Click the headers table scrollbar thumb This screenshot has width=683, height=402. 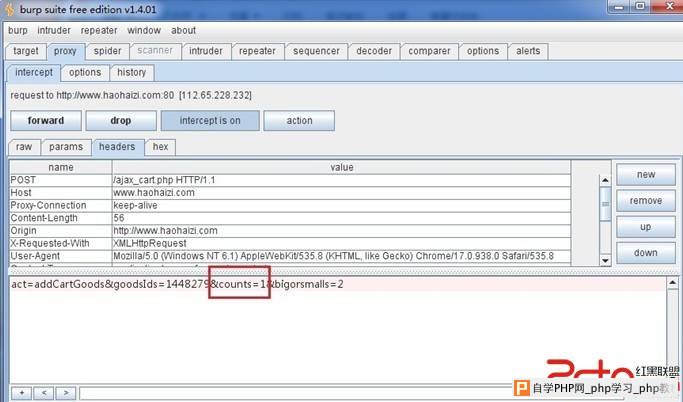605,204
